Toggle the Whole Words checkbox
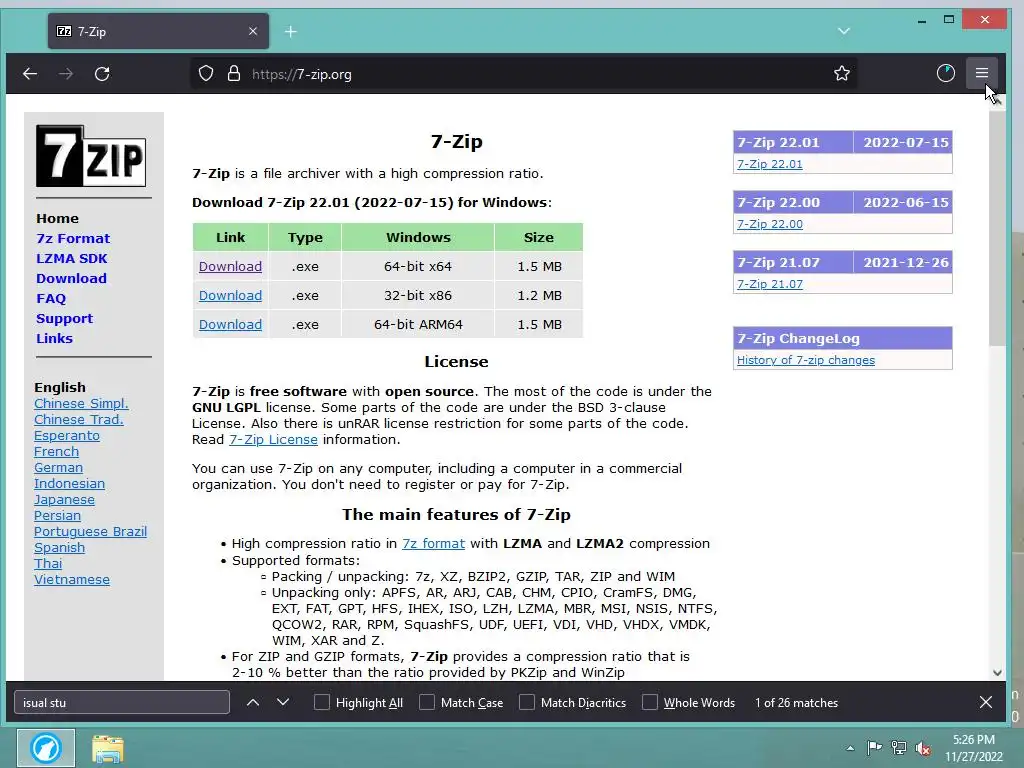The width and height of the screenshot is (1024, 768). [x=649, y=702]
